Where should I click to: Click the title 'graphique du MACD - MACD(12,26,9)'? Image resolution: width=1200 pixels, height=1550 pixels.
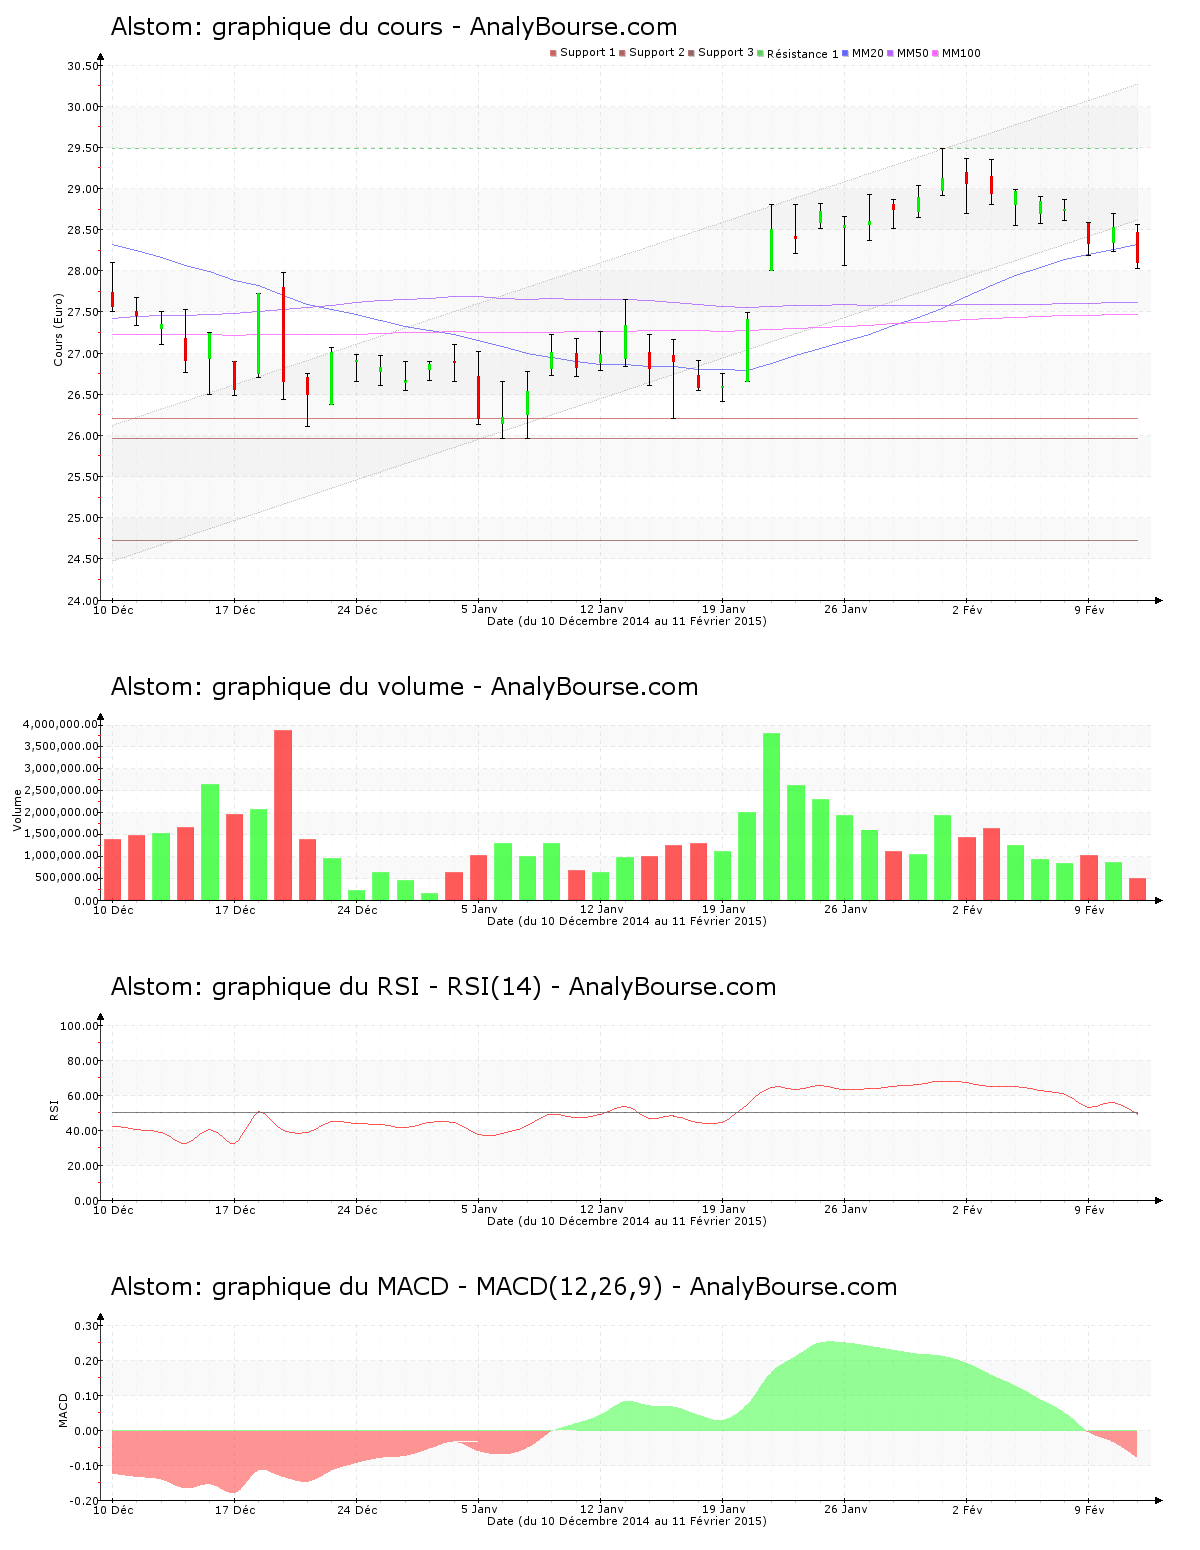tap(437, 1287)
